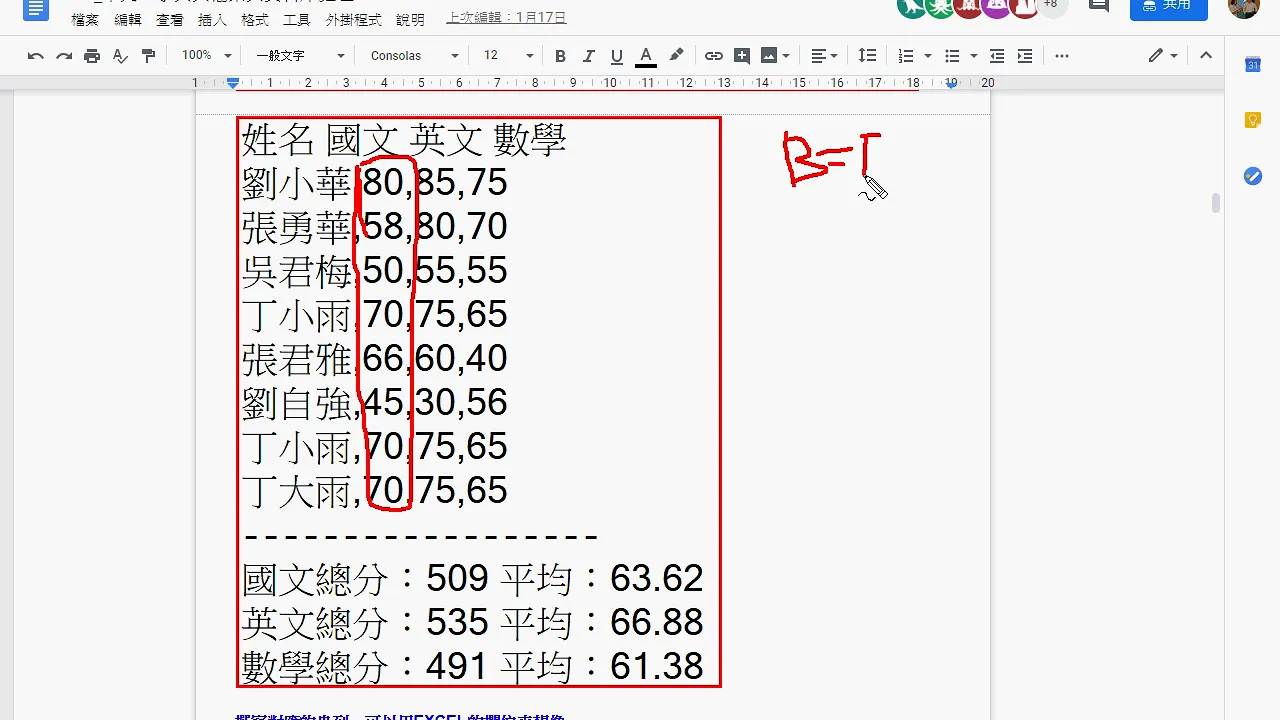Open the highlight color marker
This screenshot has height=720, width=1280.
[x=676, y=56]
